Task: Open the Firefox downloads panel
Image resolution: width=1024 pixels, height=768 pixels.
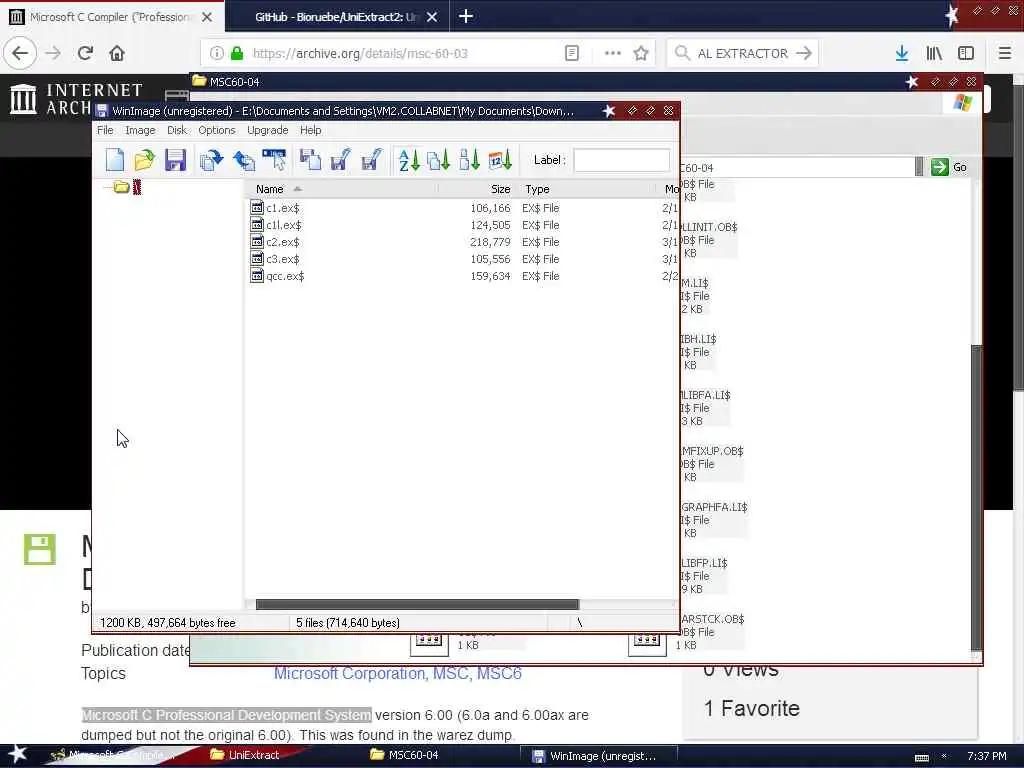Action: click(x=902, y=53)
